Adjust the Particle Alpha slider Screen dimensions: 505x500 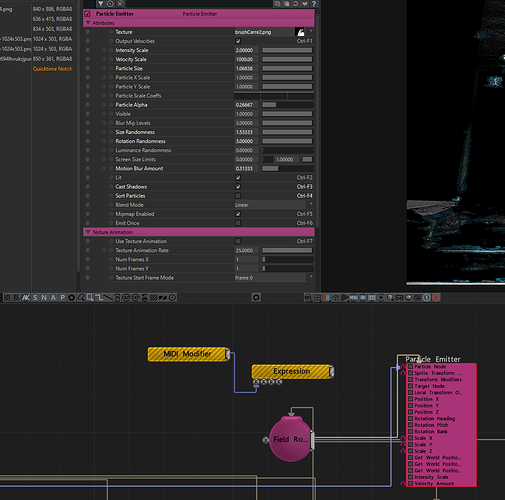(x=287, y=105)
